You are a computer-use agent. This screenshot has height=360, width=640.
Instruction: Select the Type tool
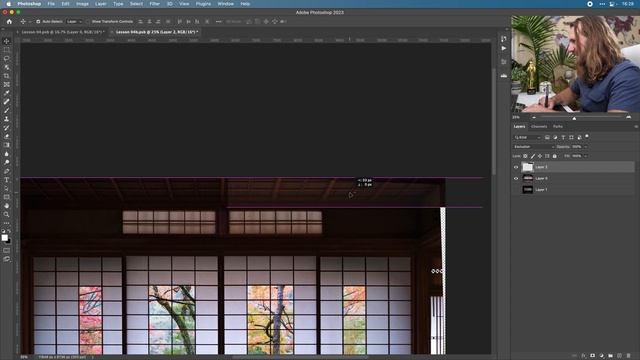coord(7,180)
